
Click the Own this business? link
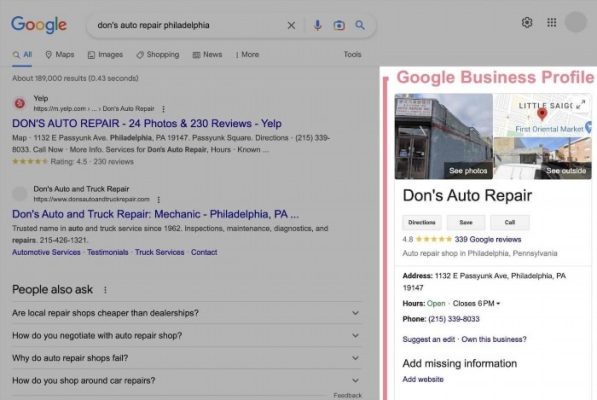[494, 339]
